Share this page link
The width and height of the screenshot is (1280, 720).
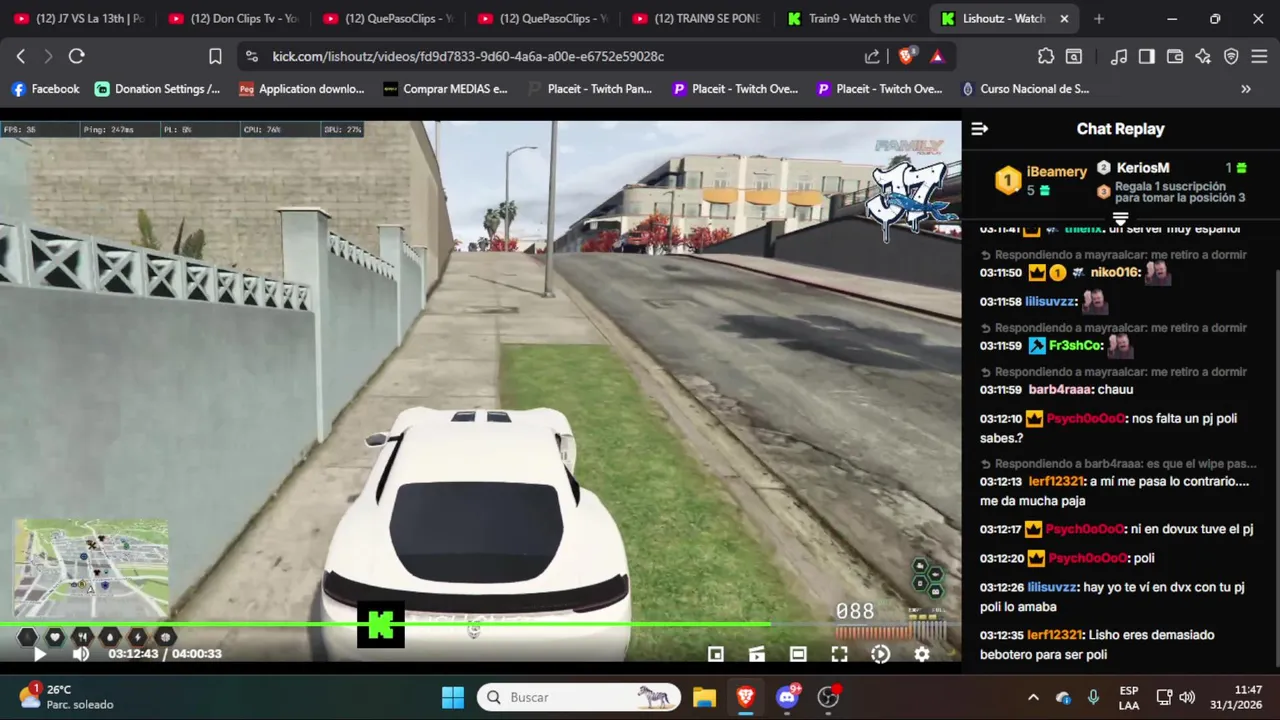(x=872, y=57)
